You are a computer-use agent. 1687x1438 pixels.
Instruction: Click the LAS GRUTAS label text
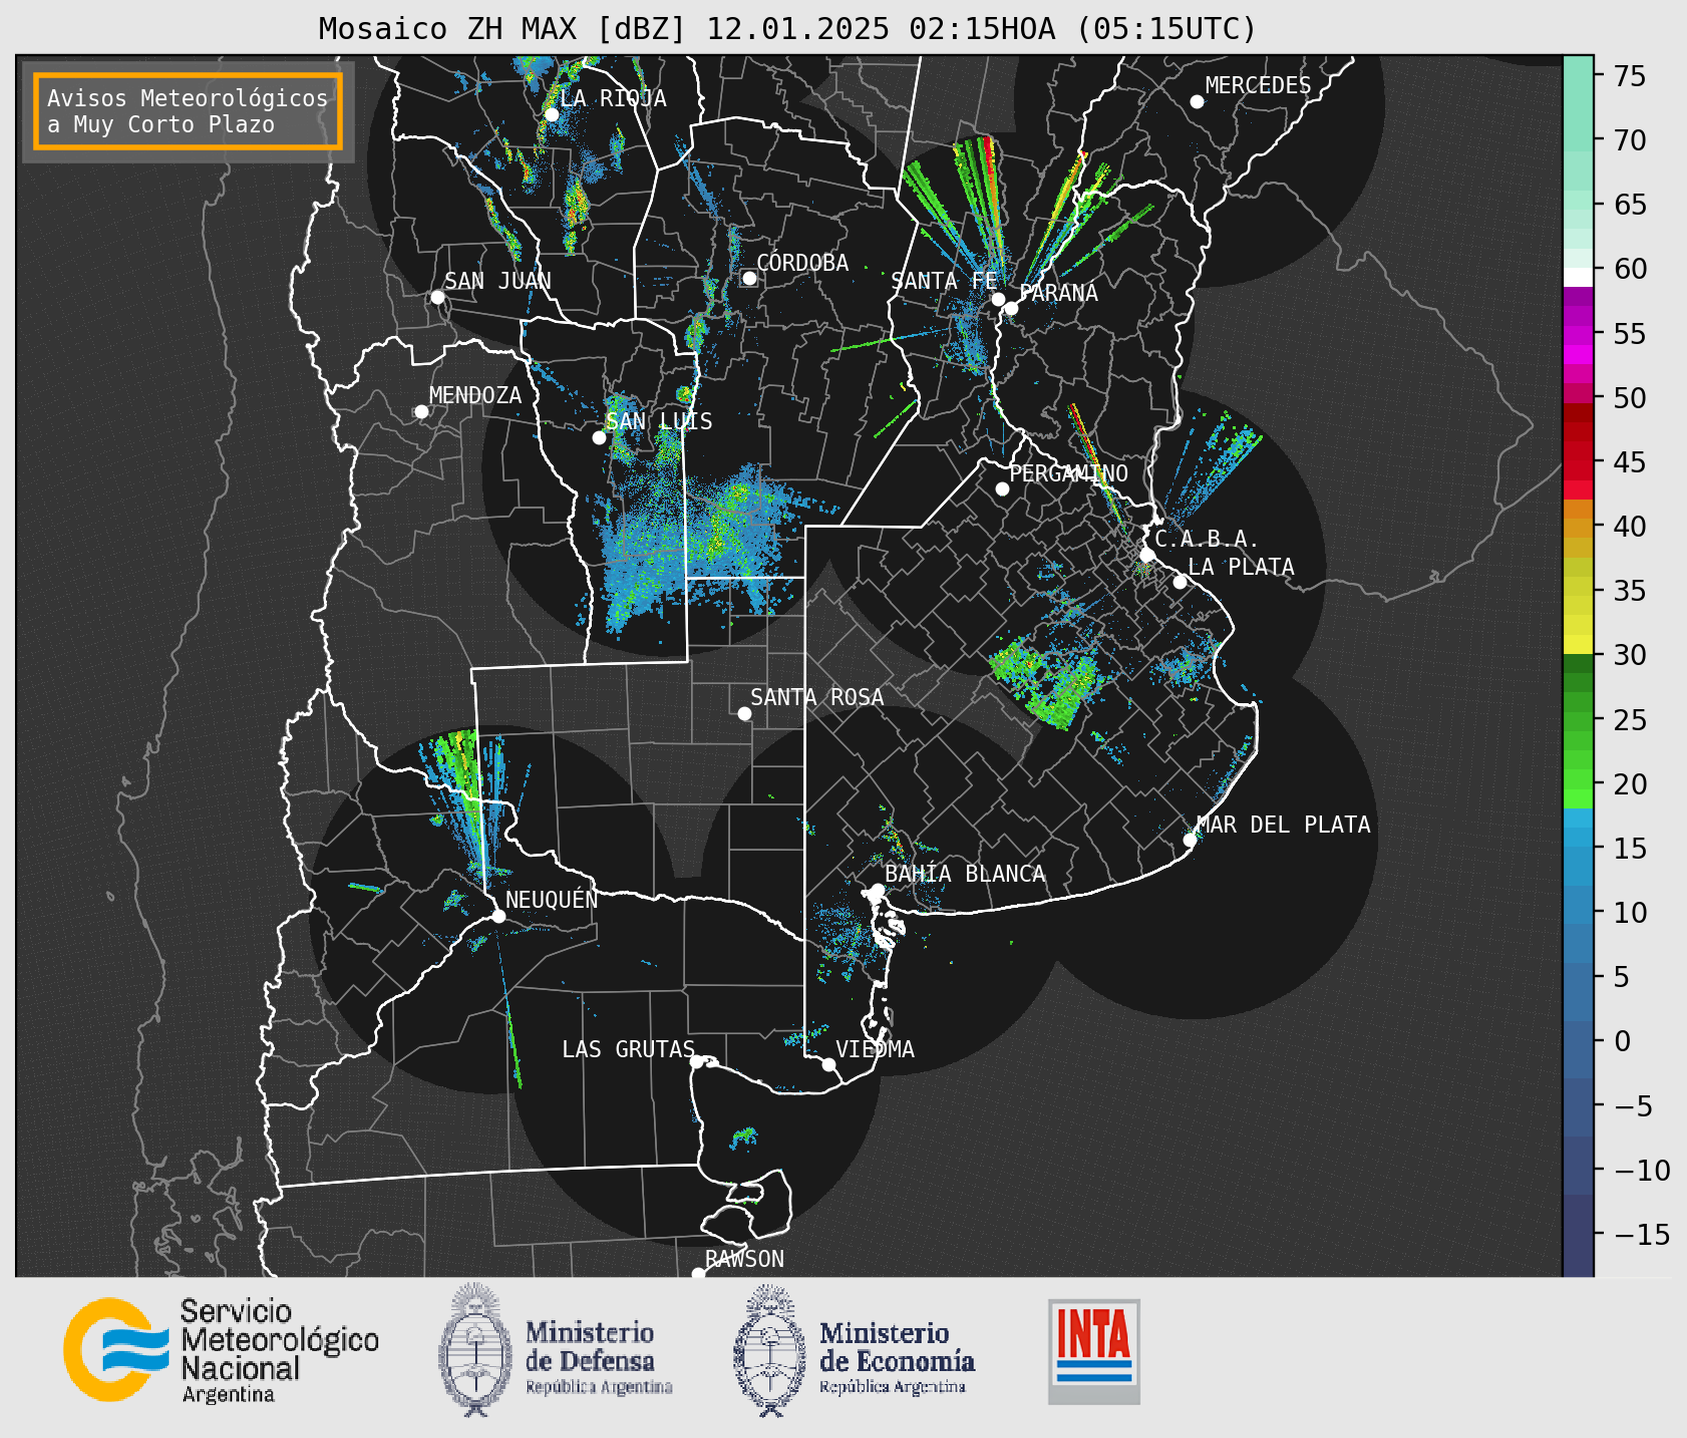(x=628, y=1049)
